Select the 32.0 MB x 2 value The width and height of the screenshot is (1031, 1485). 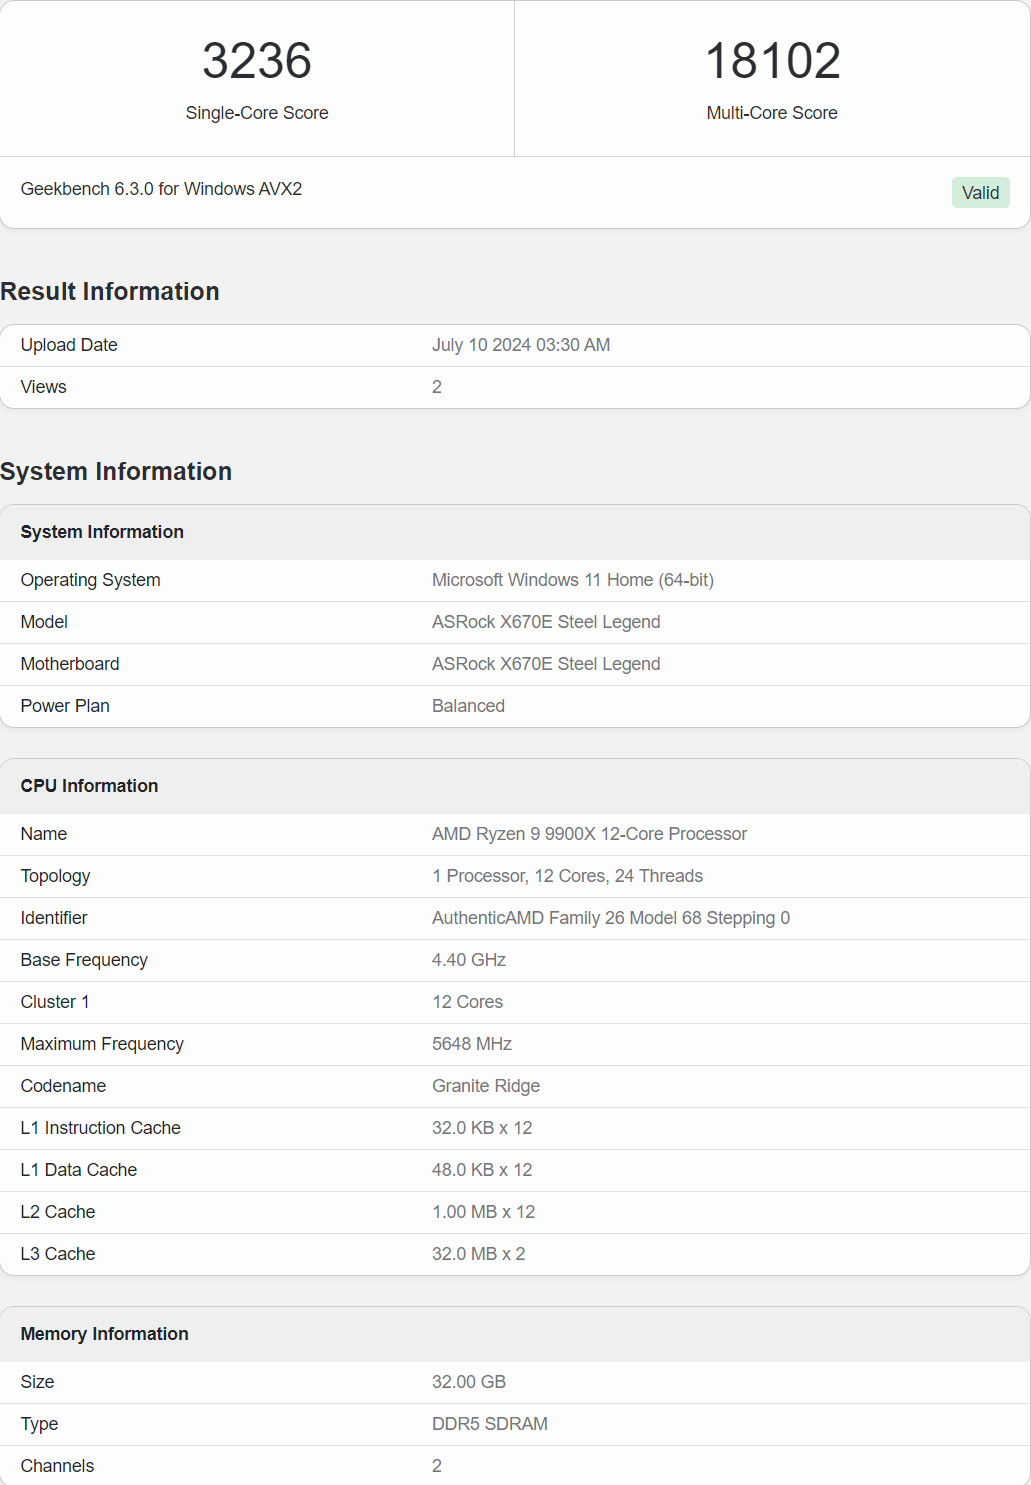tap(479, 1254)
